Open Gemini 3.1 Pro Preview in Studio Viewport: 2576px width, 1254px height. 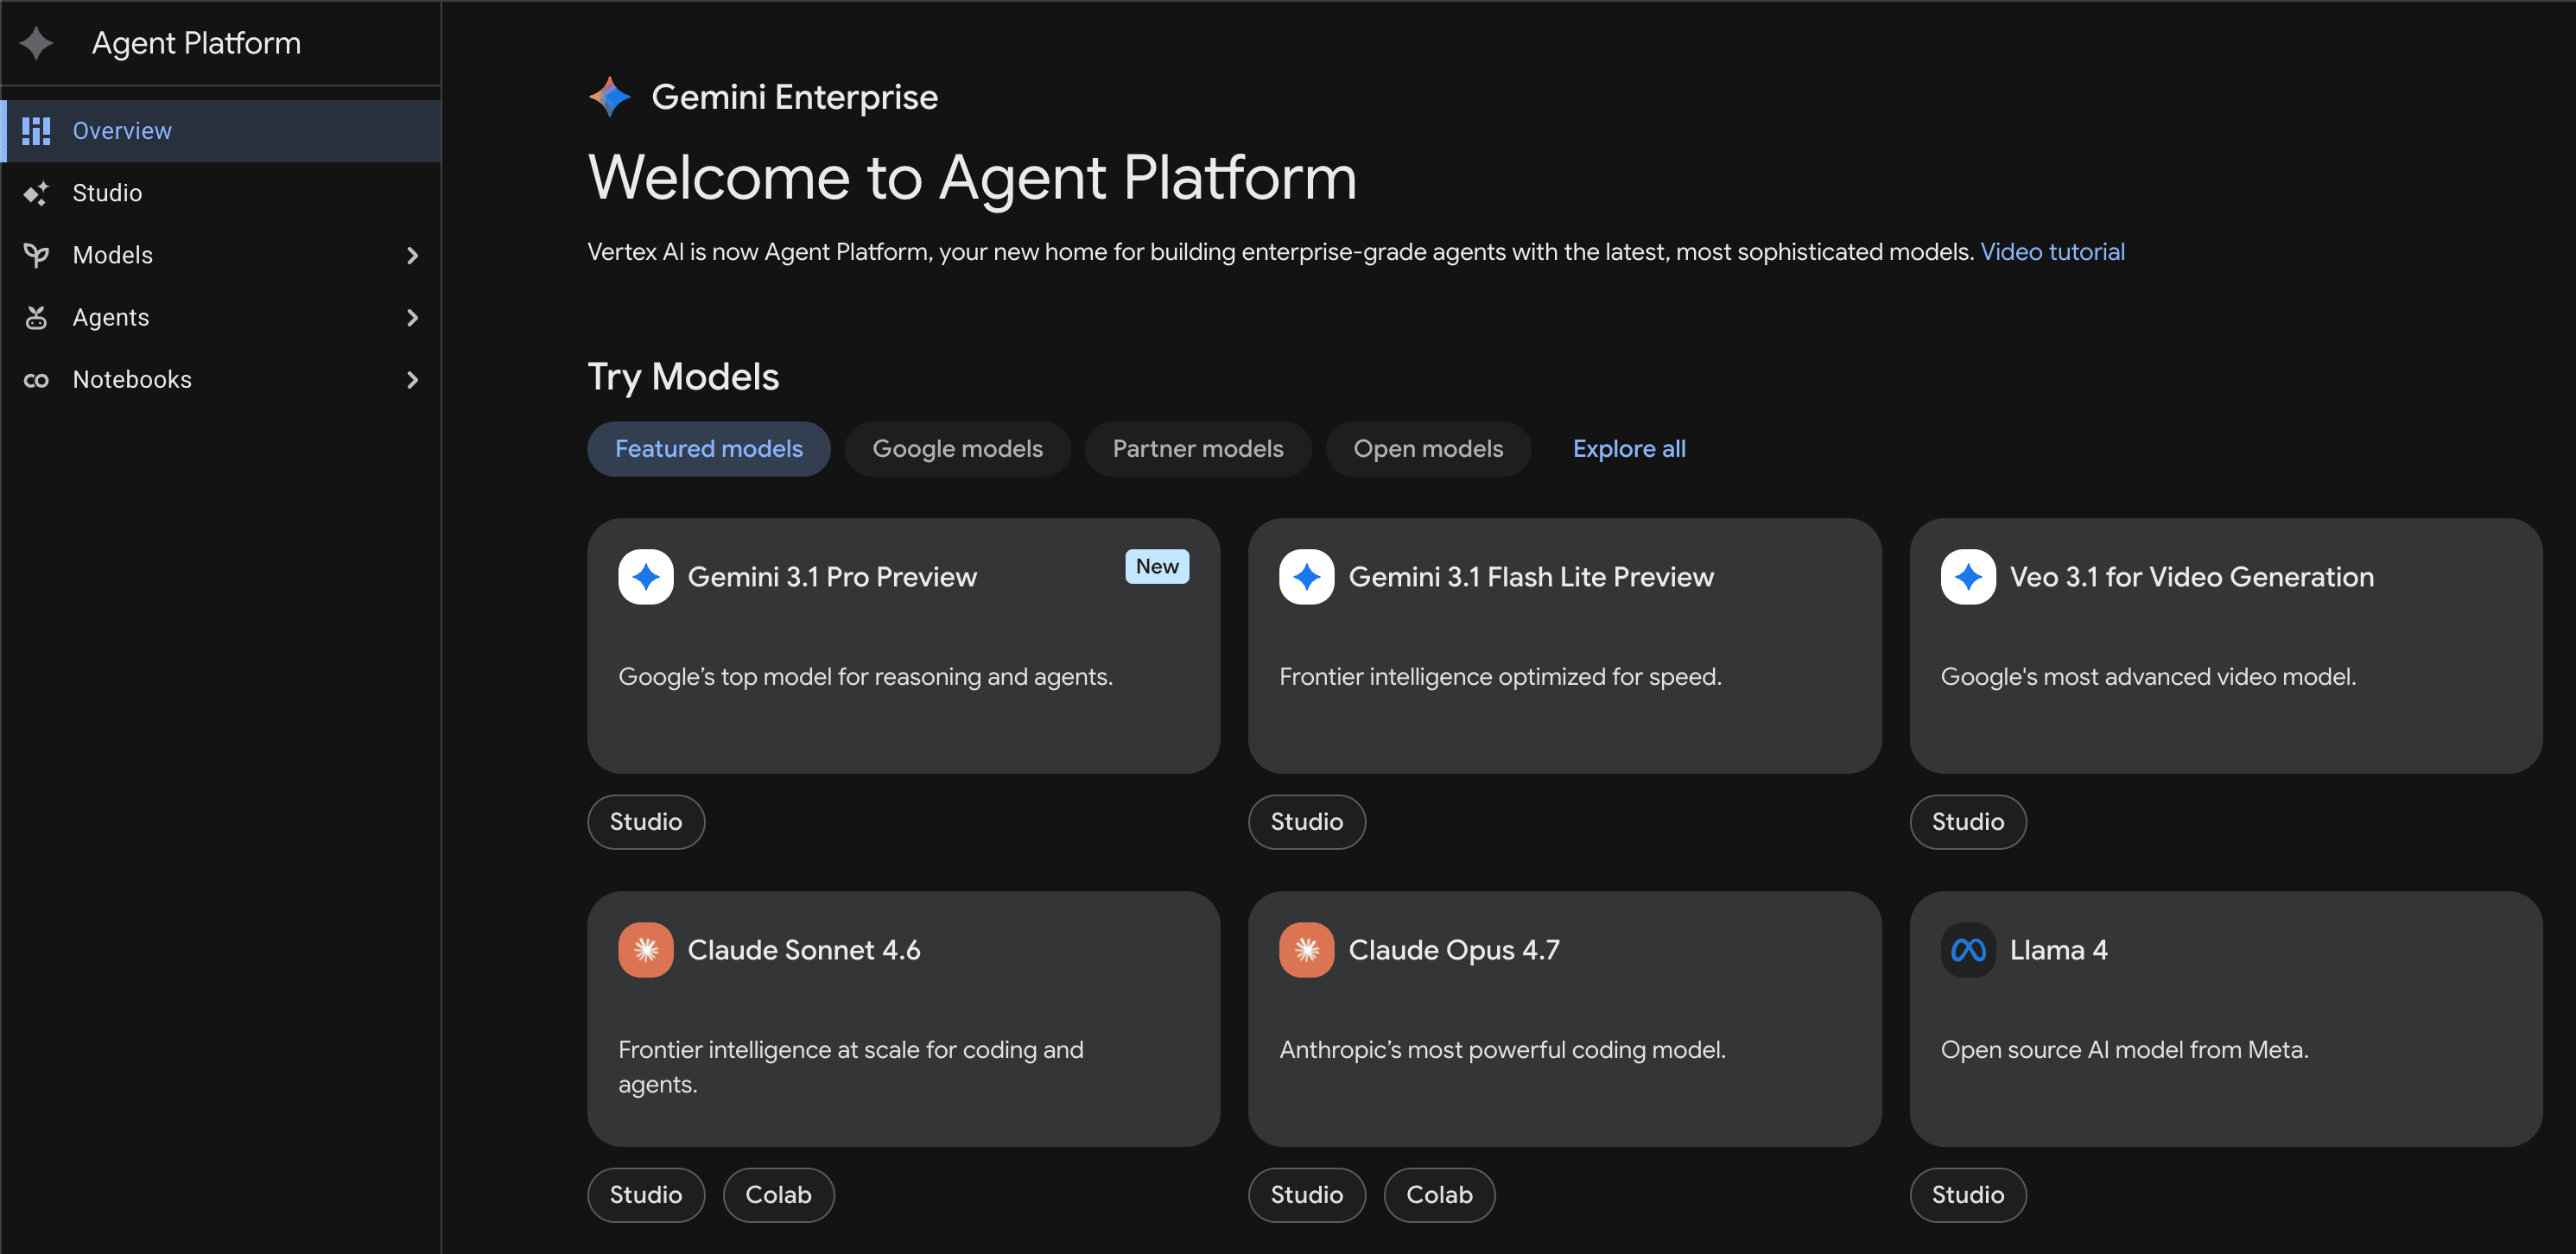point(646,822)
